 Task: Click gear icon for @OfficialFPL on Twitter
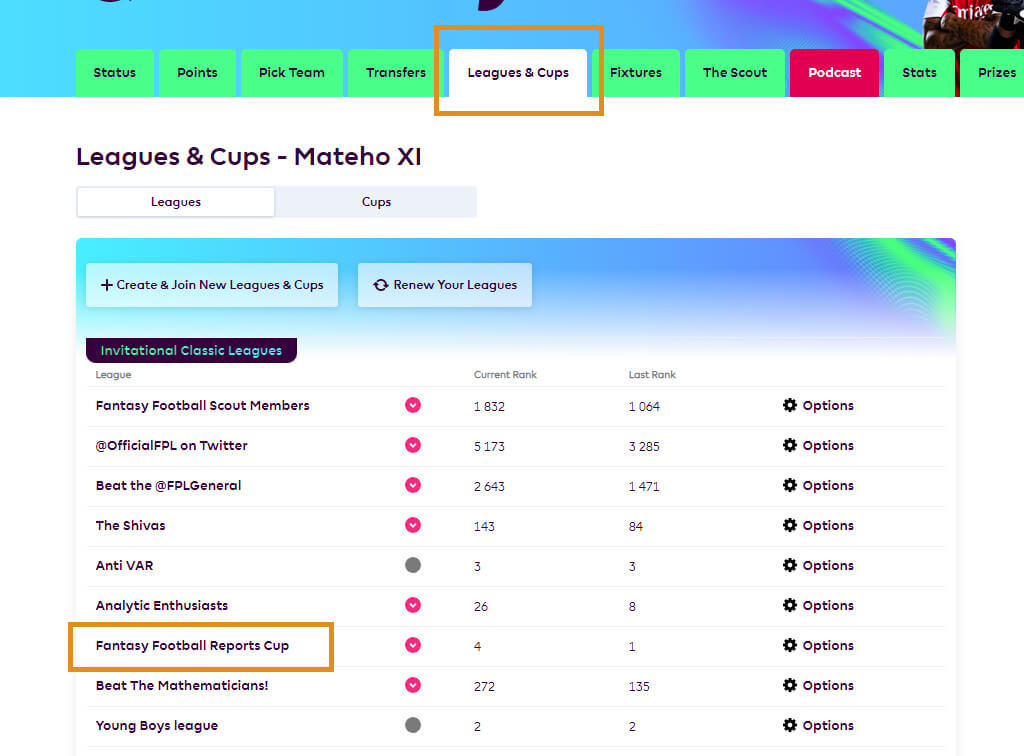pos(790,445)
